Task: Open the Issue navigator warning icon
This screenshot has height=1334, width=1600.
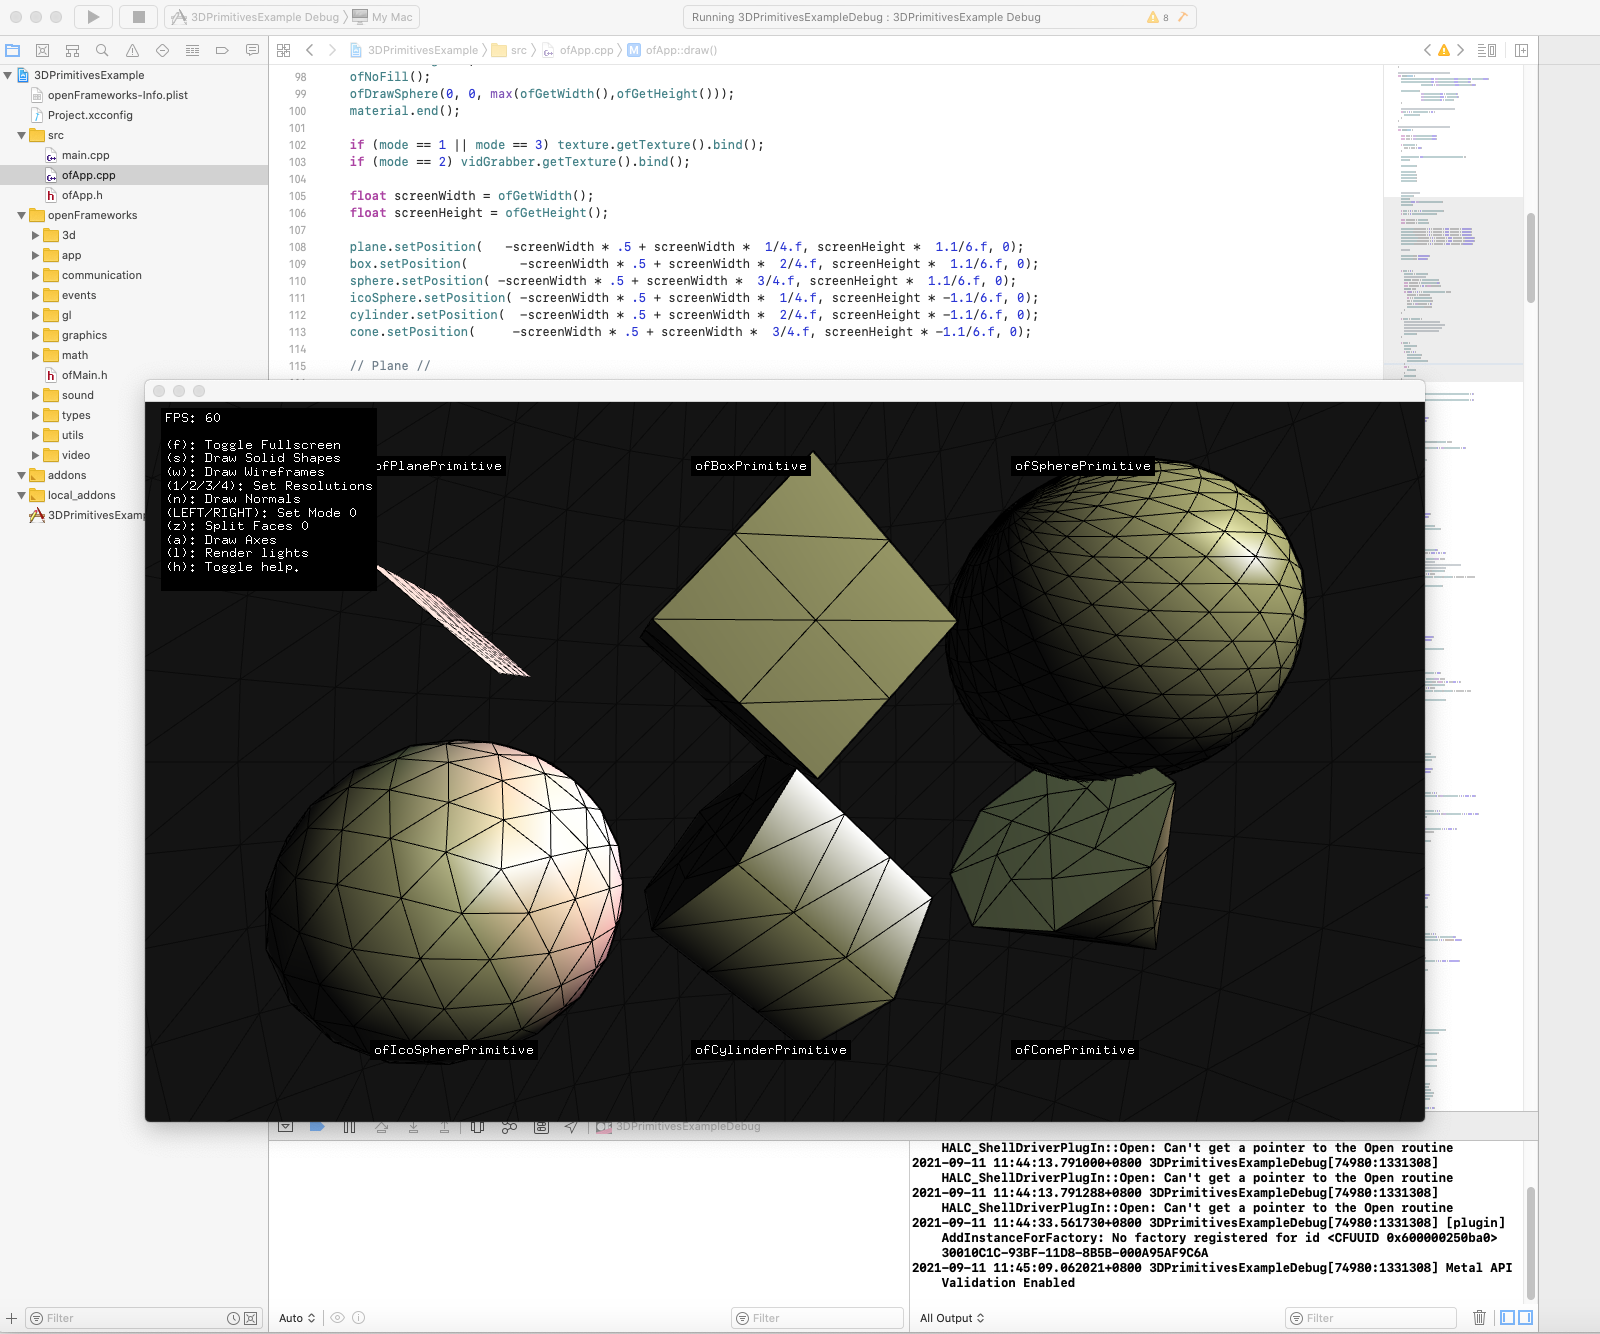Action: click(x=132, y=50)
